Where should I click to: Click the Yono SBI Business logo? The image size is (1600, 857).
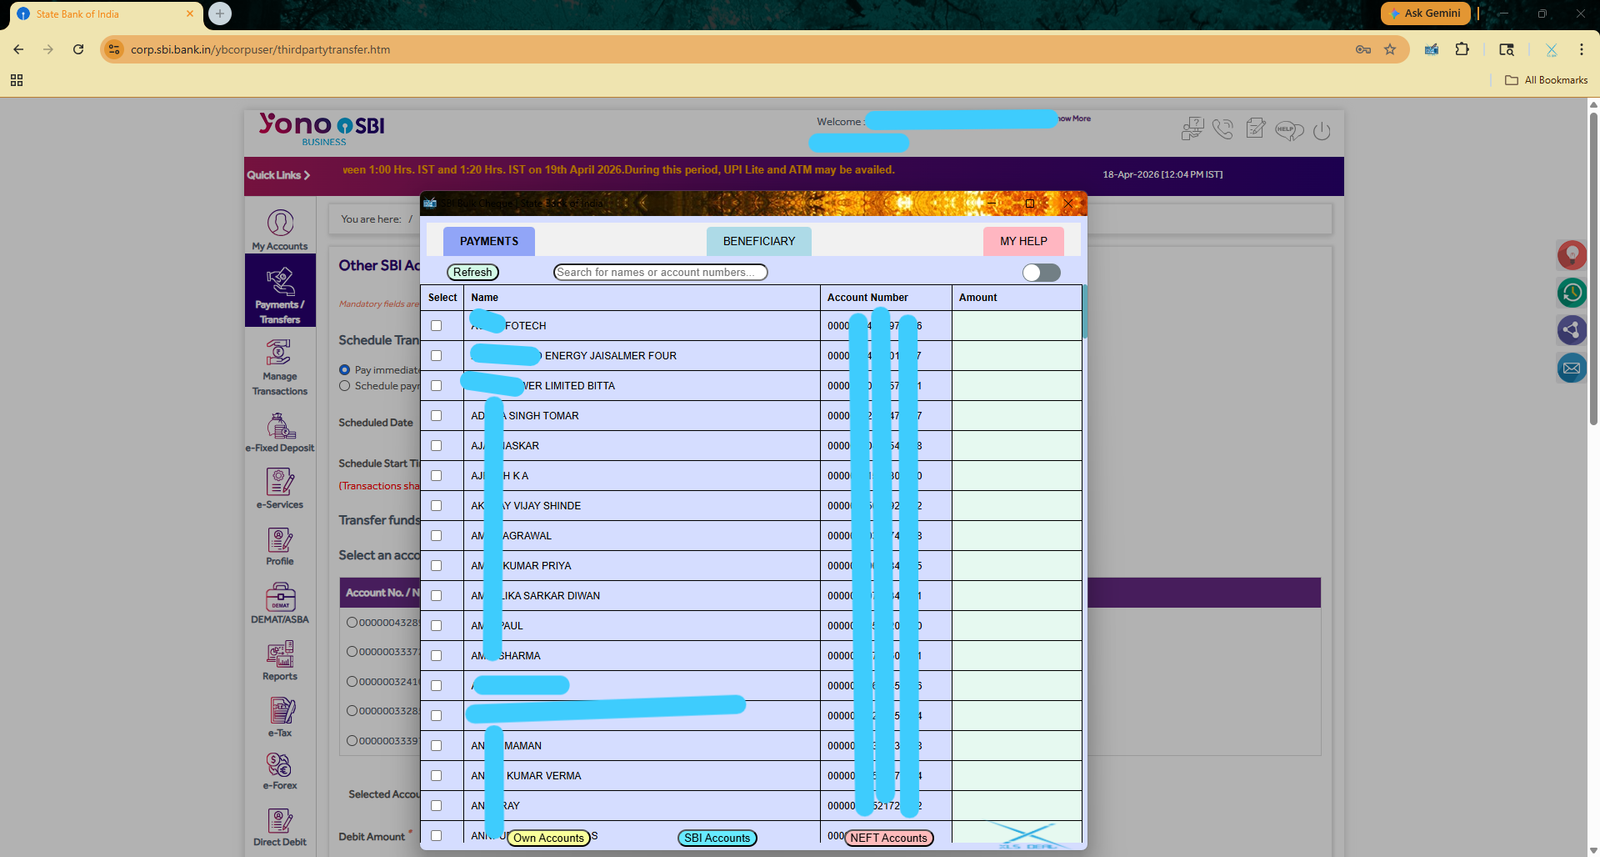point(321,129)
